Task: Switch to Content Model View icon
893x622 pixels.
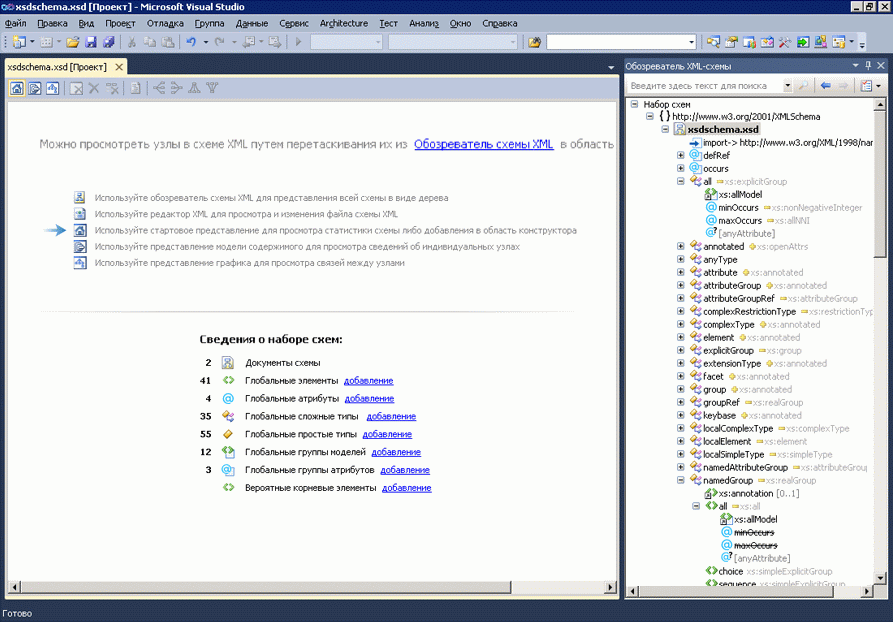Action: [x=35, y=88]
